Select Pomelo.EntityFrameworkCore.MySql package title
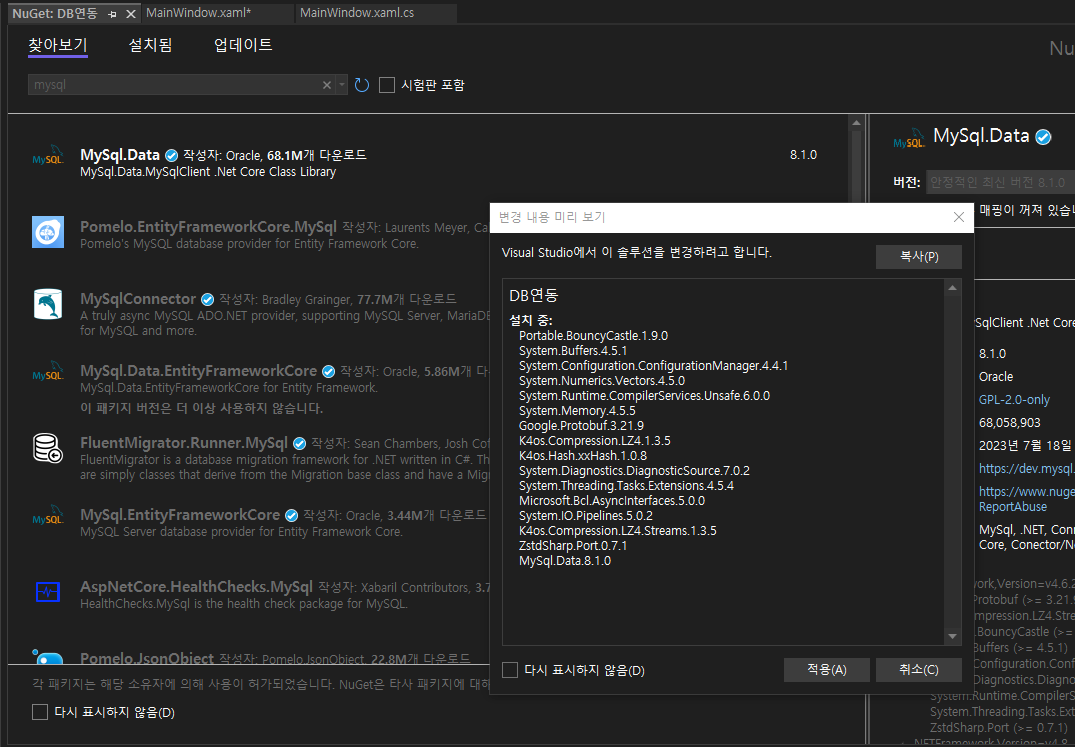This screenshot has width=1075, height=747. click(208, 227)
